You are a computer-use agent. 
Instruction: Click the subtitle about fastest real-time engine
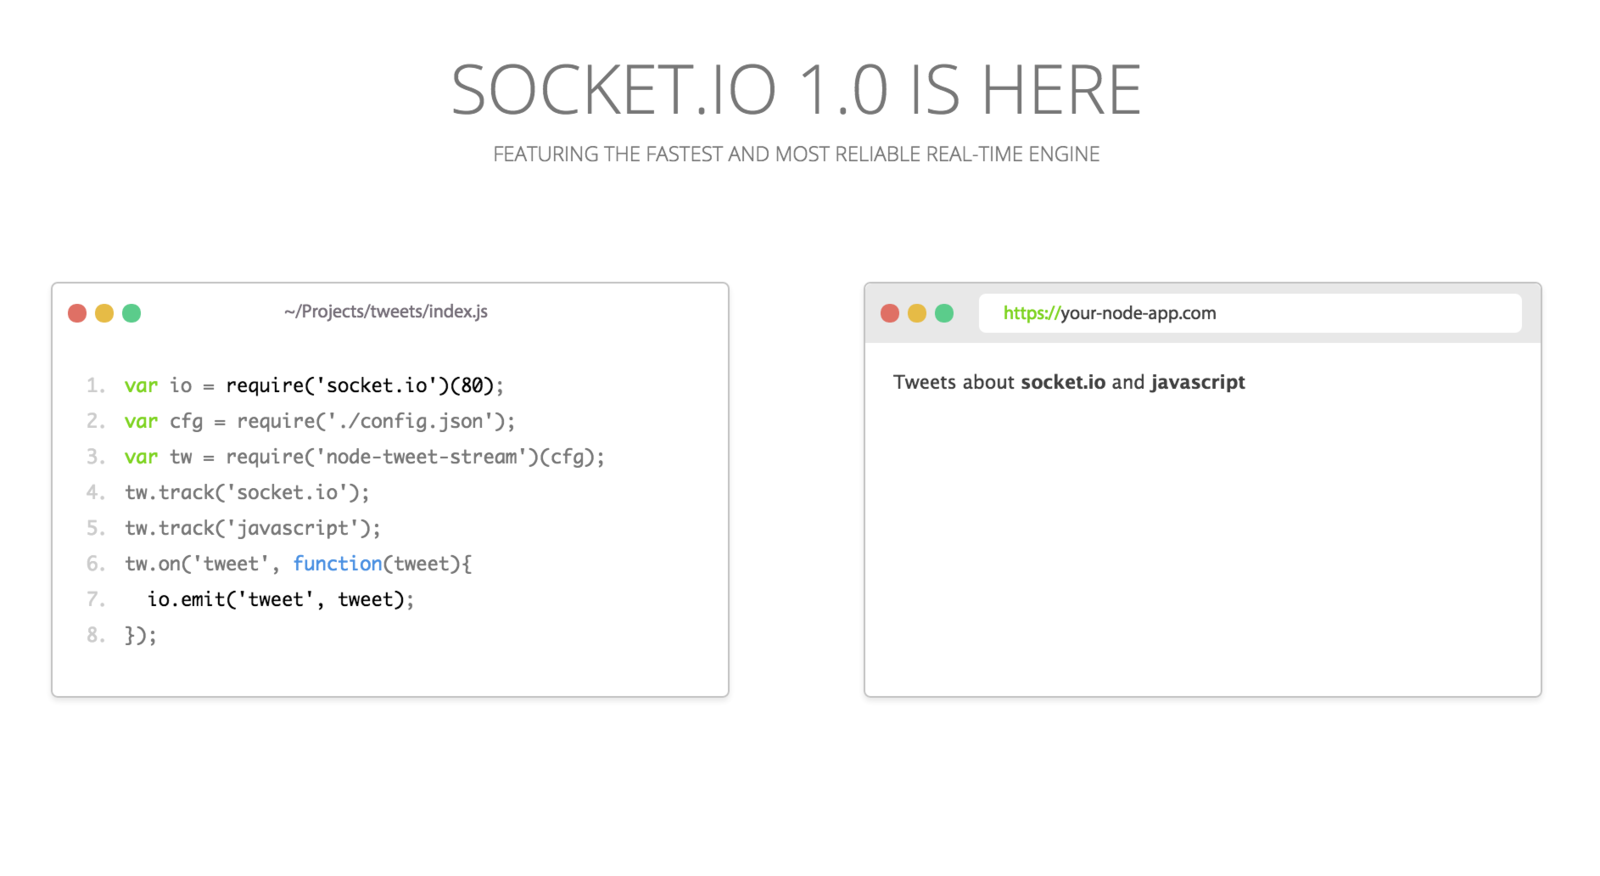point(796,154)
